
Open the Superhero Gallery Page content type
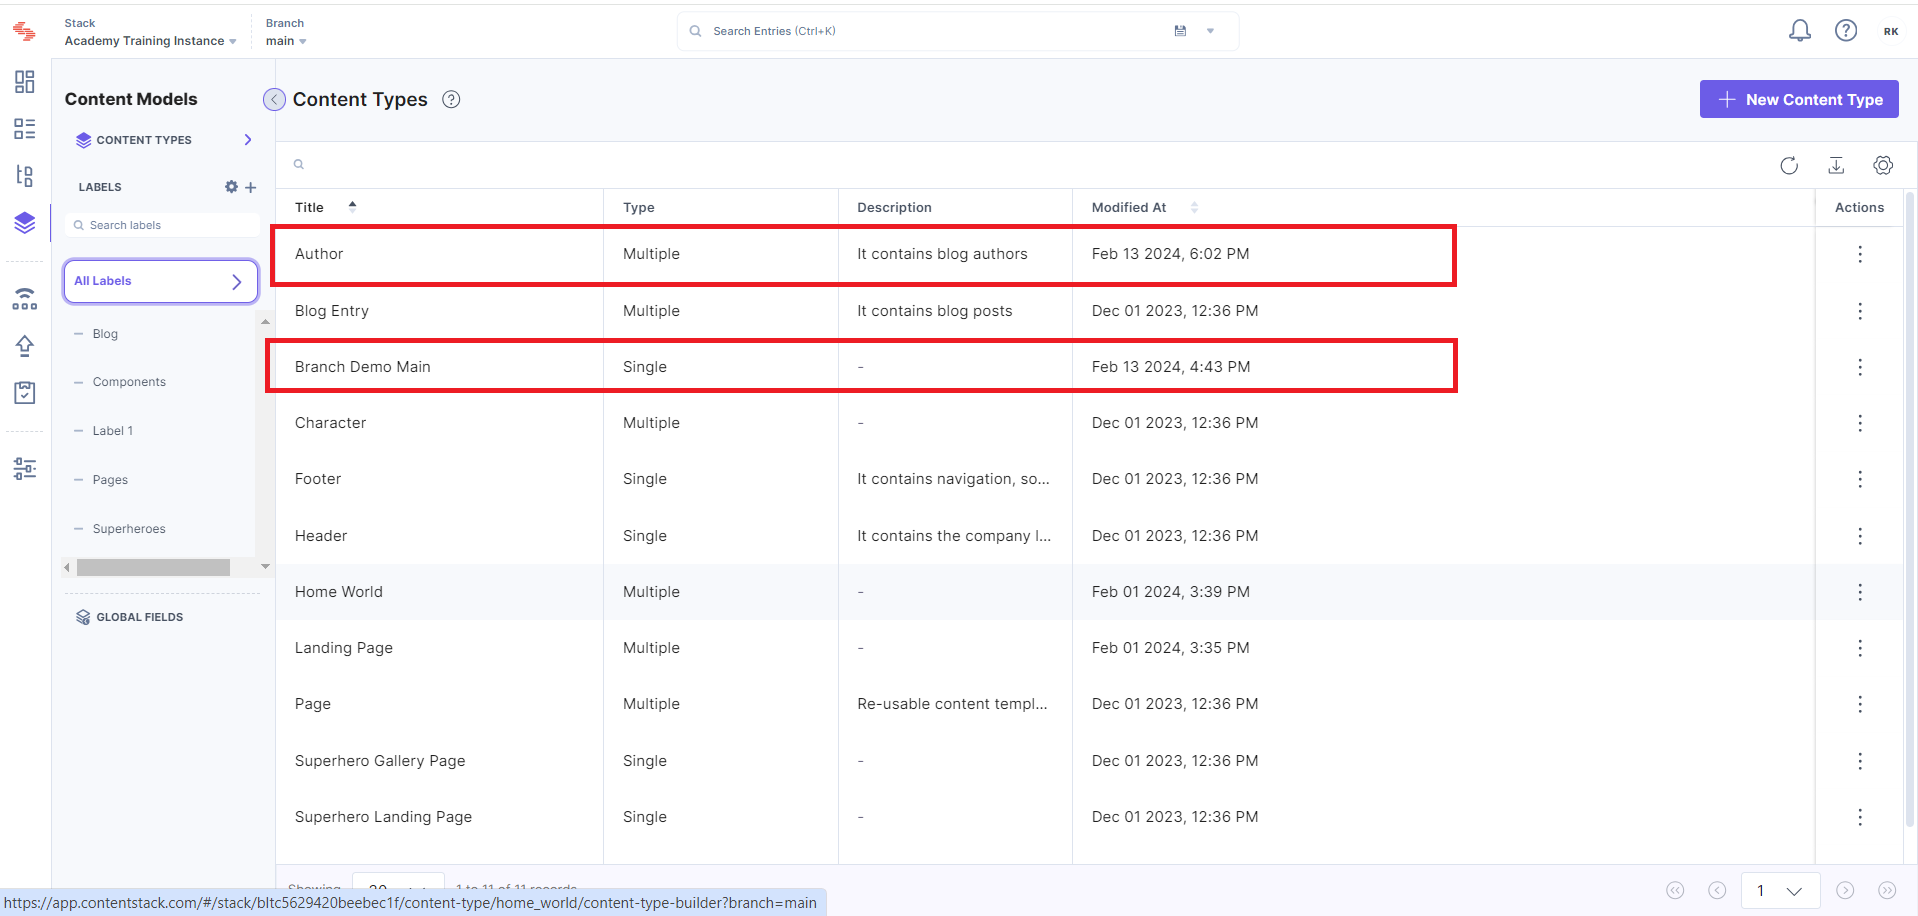coord(380,761)
